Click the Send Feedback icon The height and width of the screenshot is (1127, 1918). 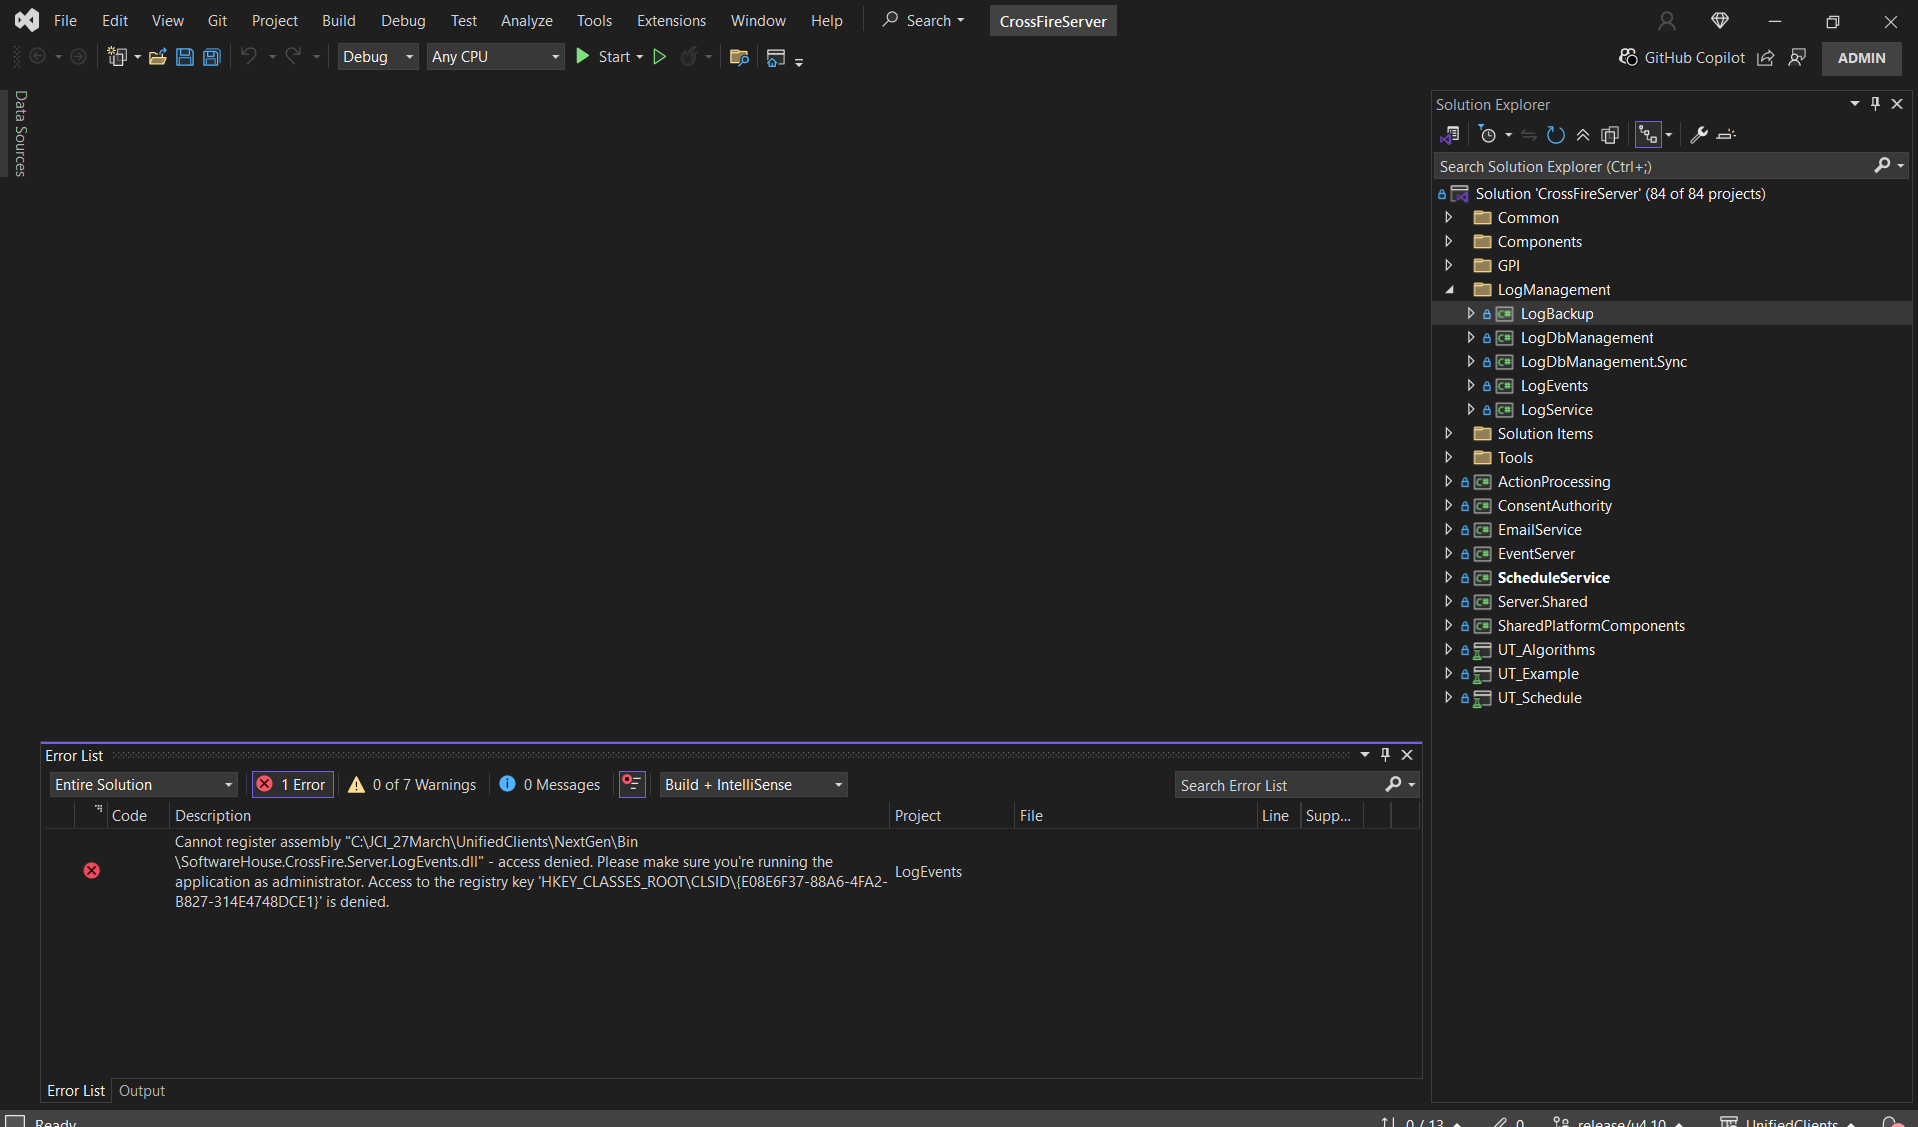[1798, 58]
